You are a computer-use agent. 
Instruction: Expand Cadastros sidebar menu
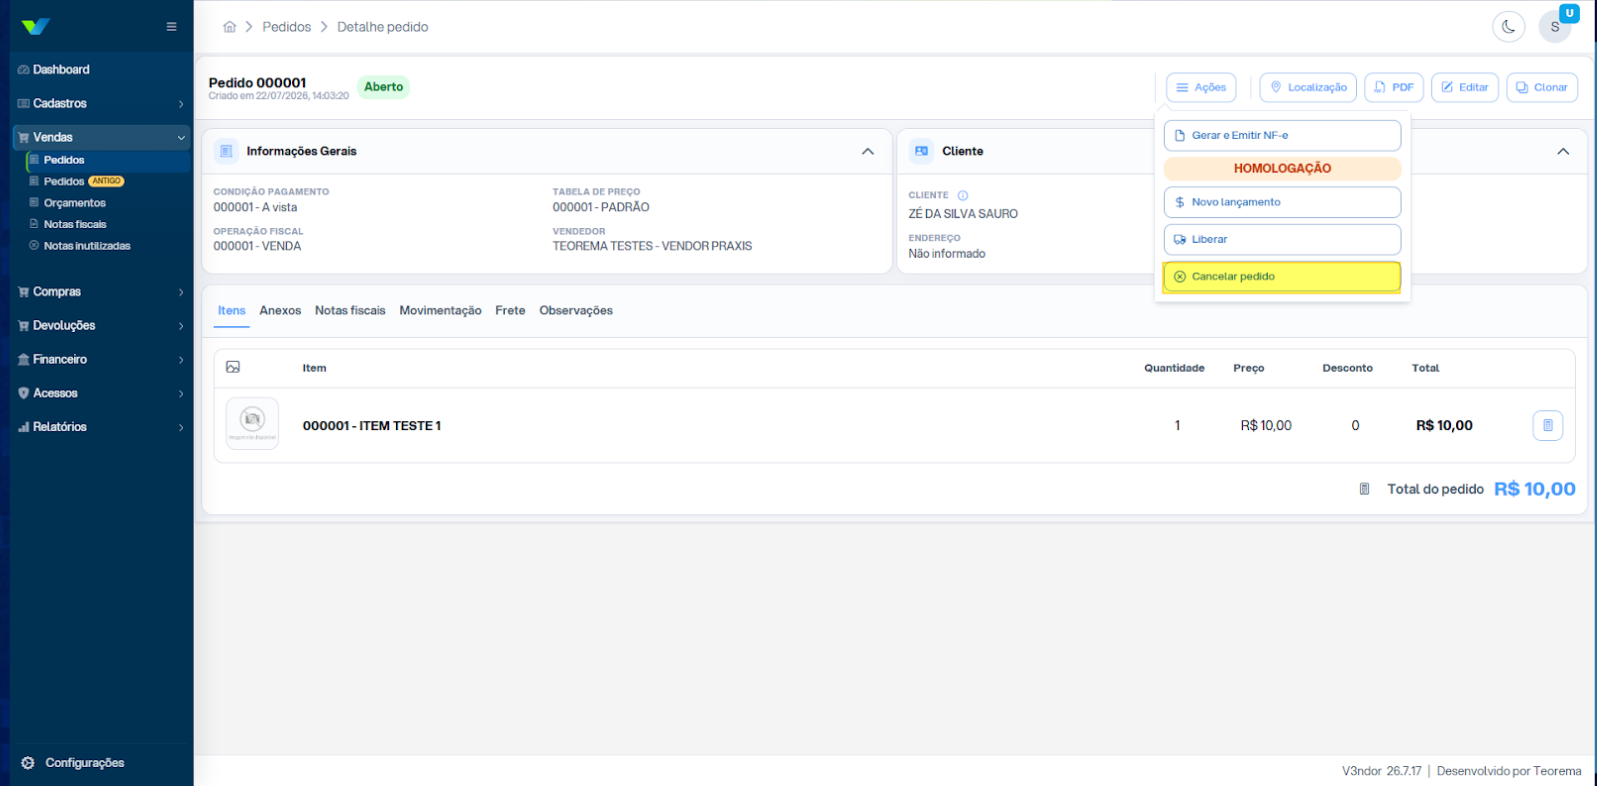[100, 104]
